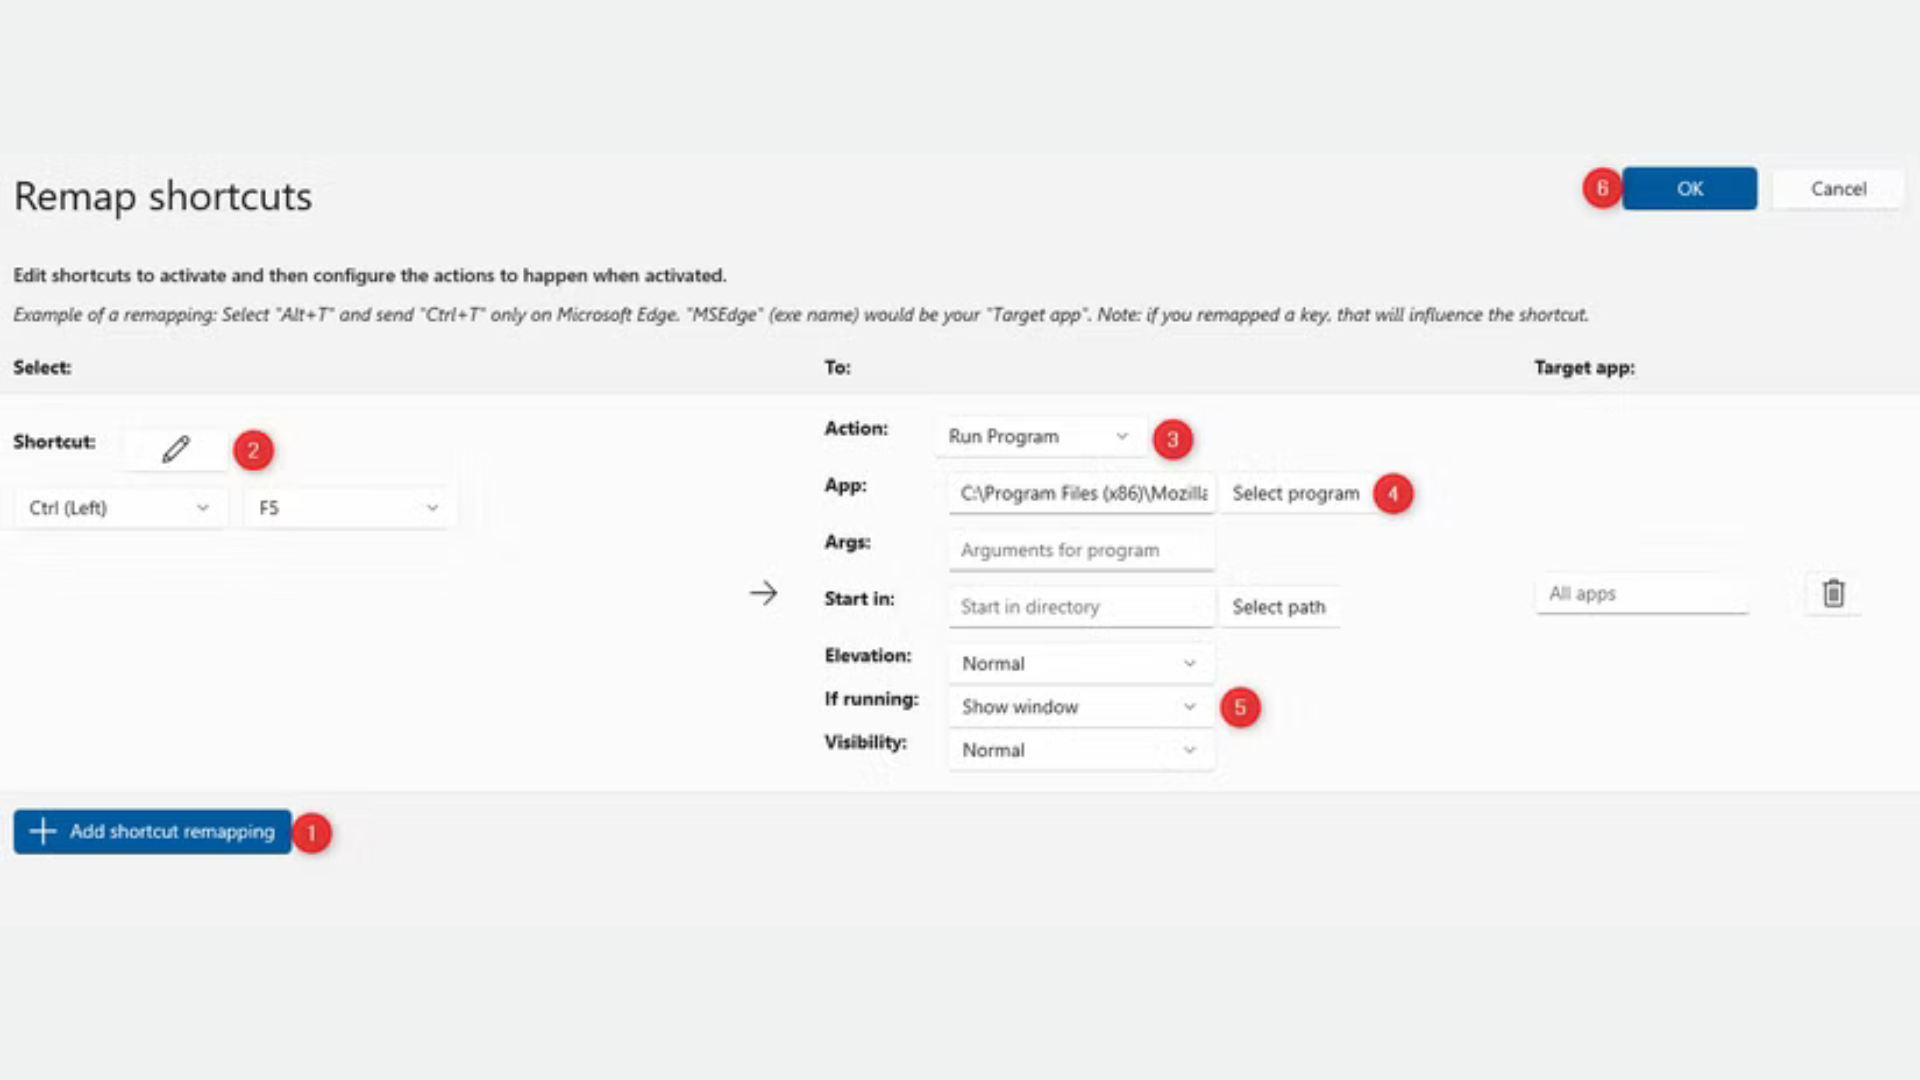
Task: Open the Ctrl (Left) key dropdown
Action: click(120, 508)
